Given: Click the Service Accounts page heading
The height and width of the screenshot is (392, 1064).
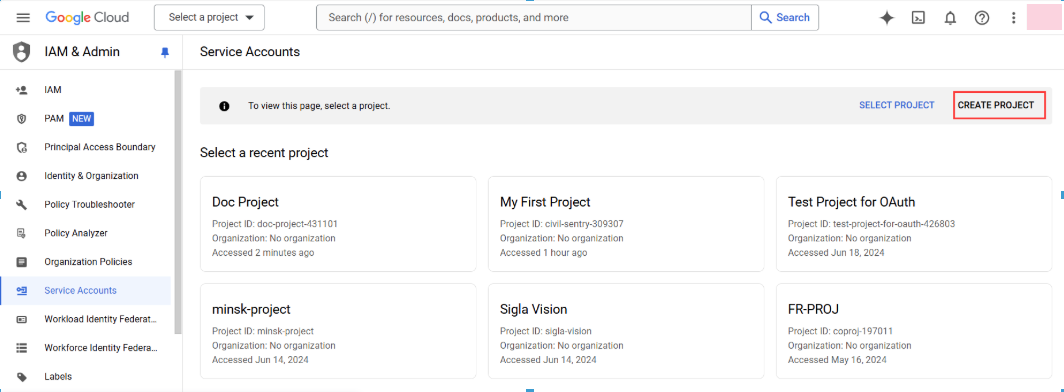Looking at the screenshot, I should [250, 52].
